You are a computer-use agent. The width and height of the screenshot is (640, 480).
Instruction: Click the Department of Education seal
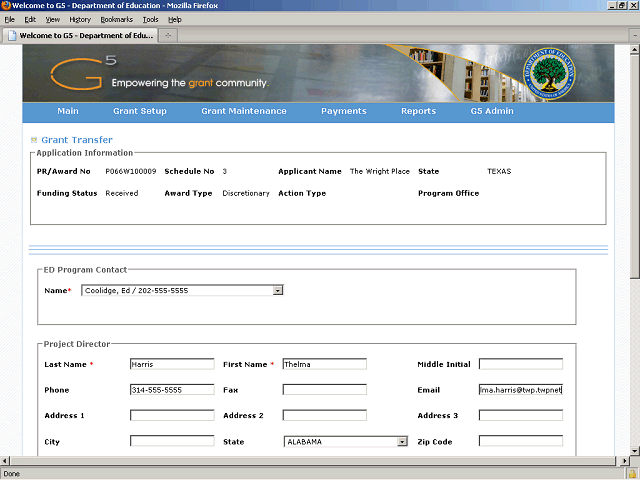pos(549,74)
